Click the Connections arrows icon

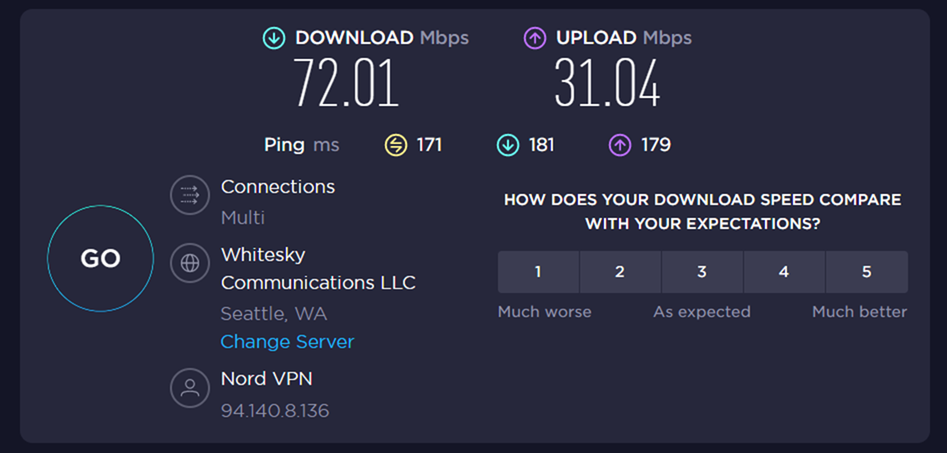coord(190,197)
